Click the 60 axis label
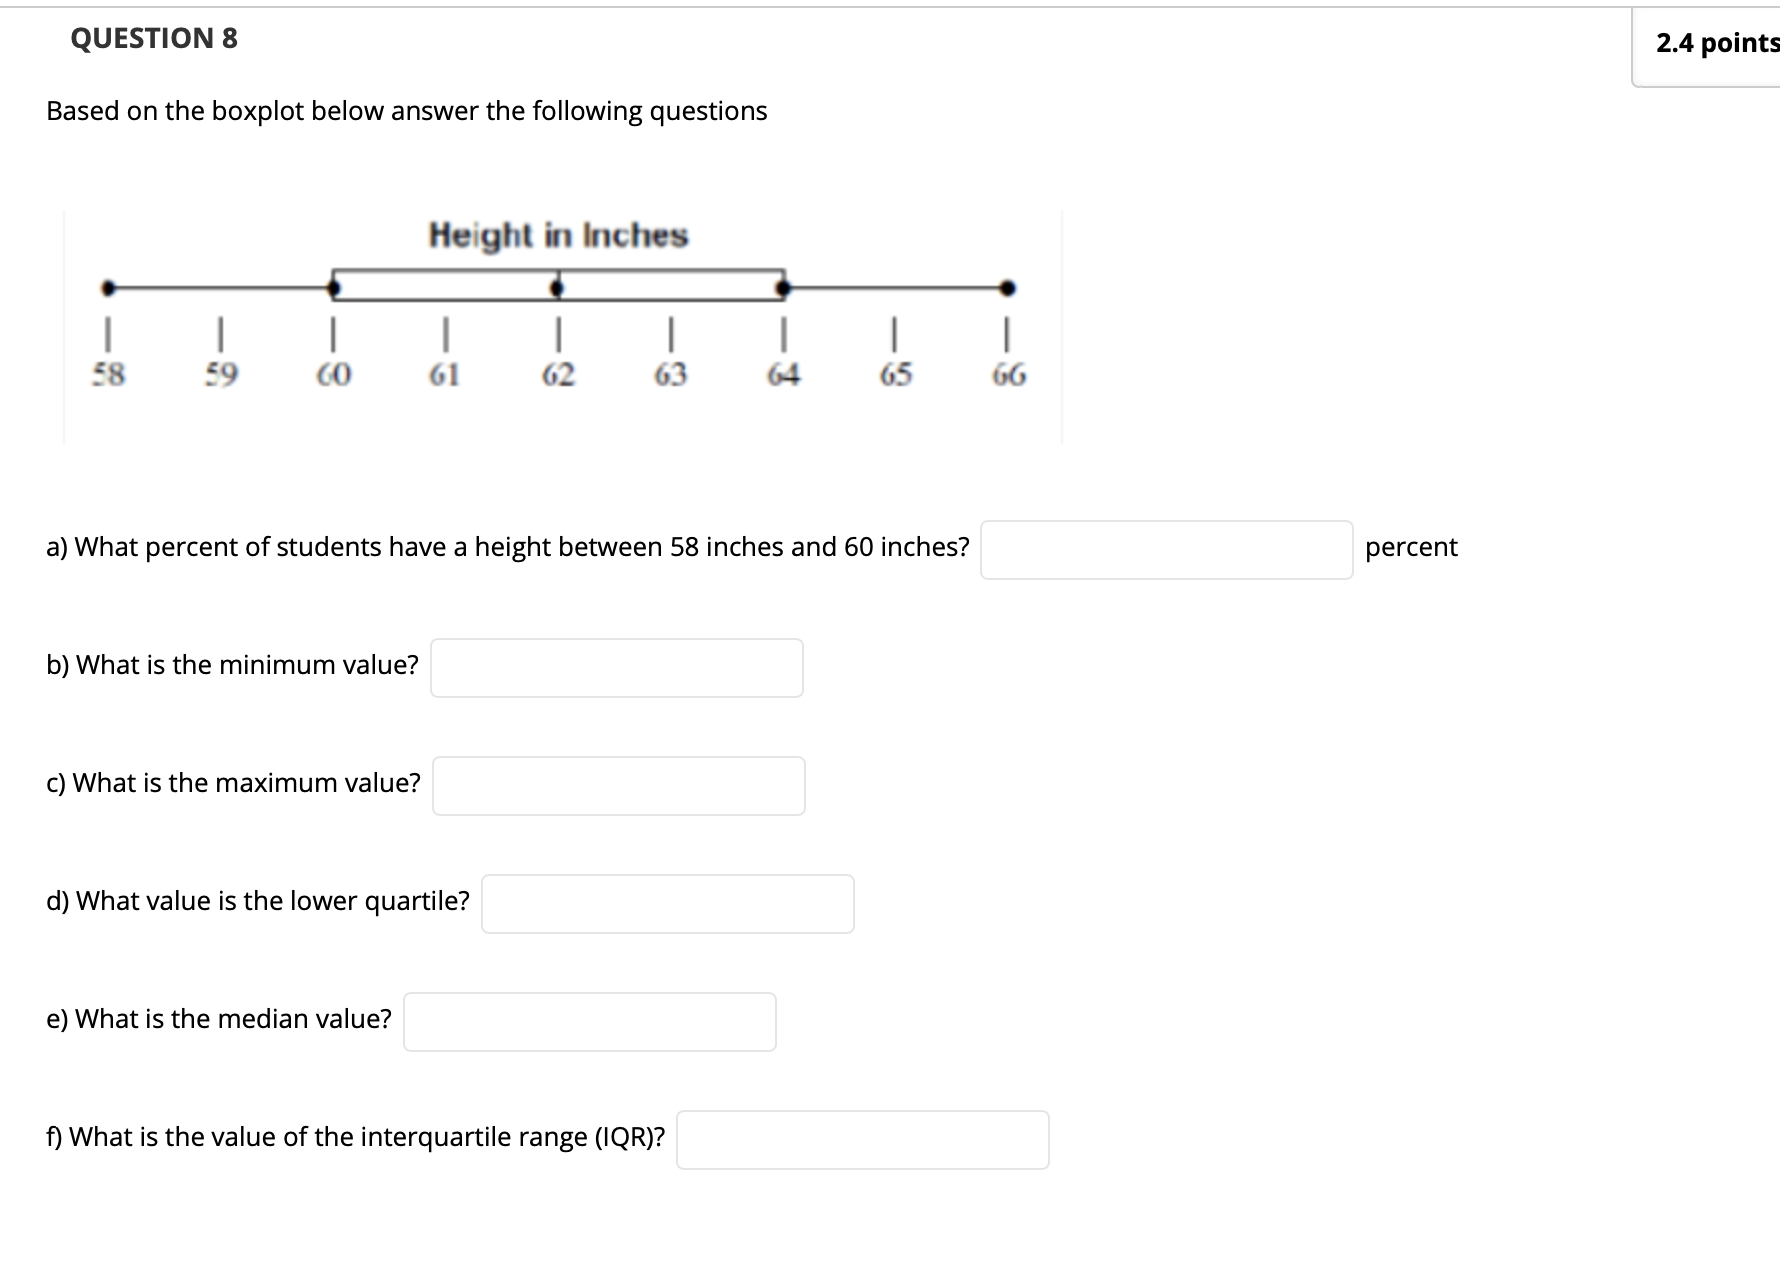 [334, 375]
